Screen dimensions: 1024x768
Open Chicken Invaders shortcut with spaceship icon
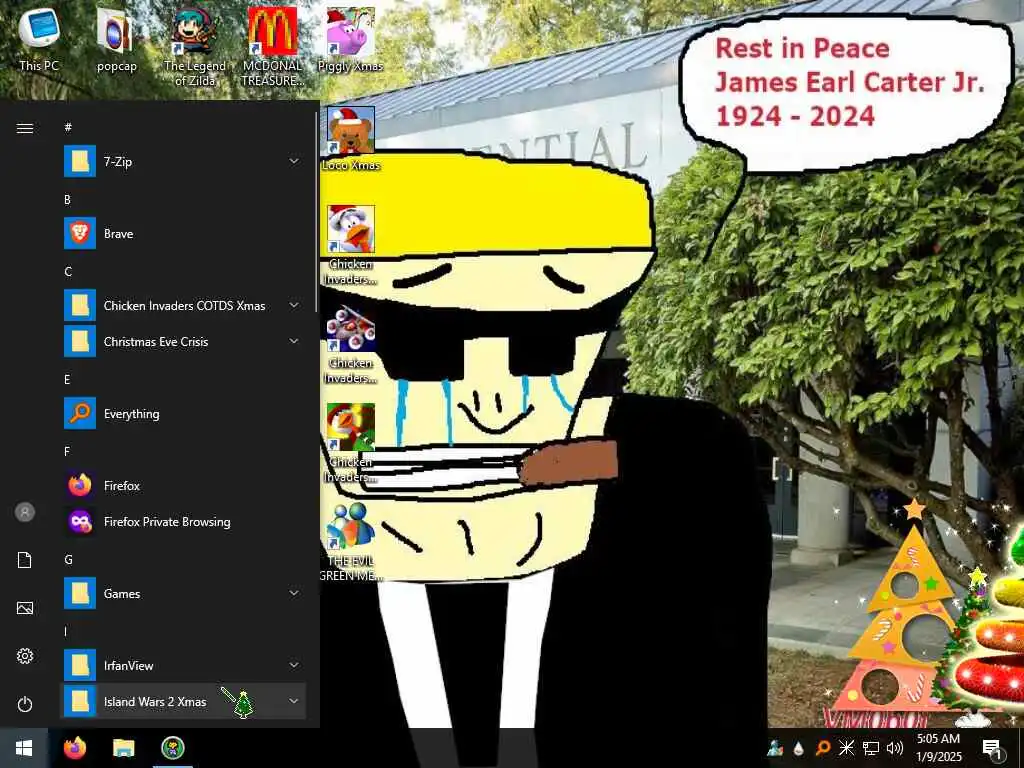pyautogui.click(x=351, y=344)
